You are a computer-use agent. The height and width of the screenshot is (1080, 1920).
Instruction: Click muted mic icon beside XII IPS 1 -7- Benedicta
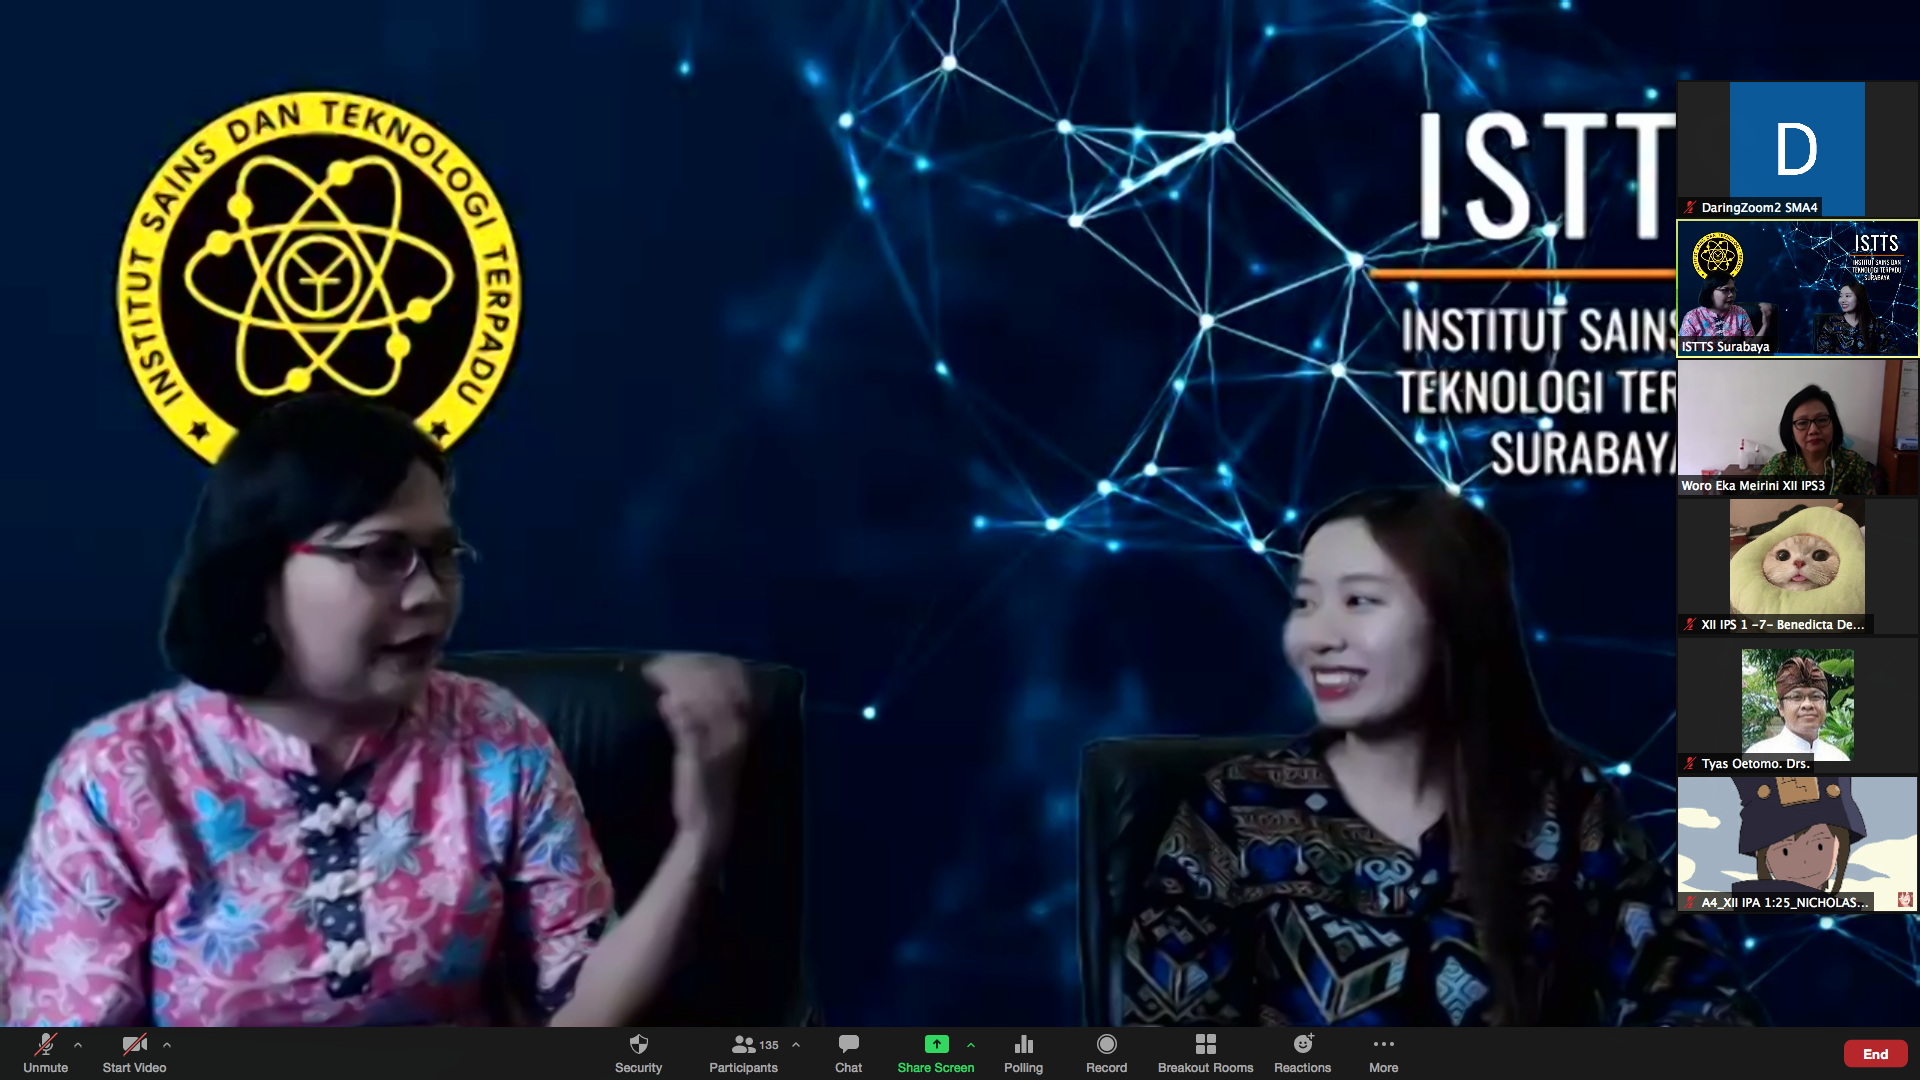pos(1689,625)
